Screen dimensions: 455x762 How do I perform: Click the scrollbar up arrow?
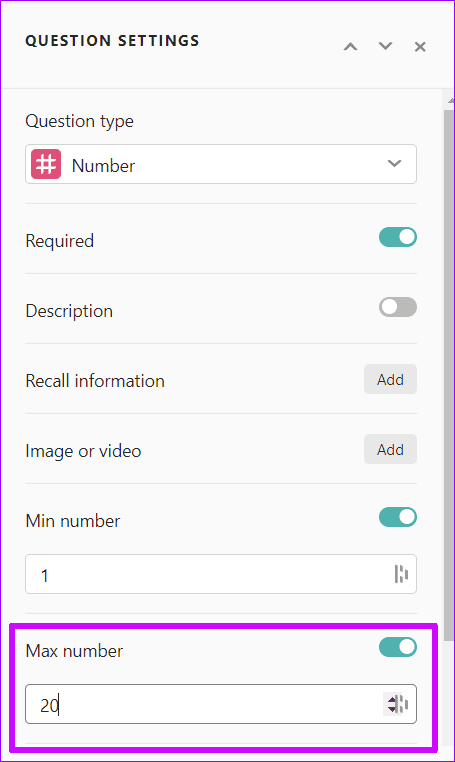click(x=450, y=100)
